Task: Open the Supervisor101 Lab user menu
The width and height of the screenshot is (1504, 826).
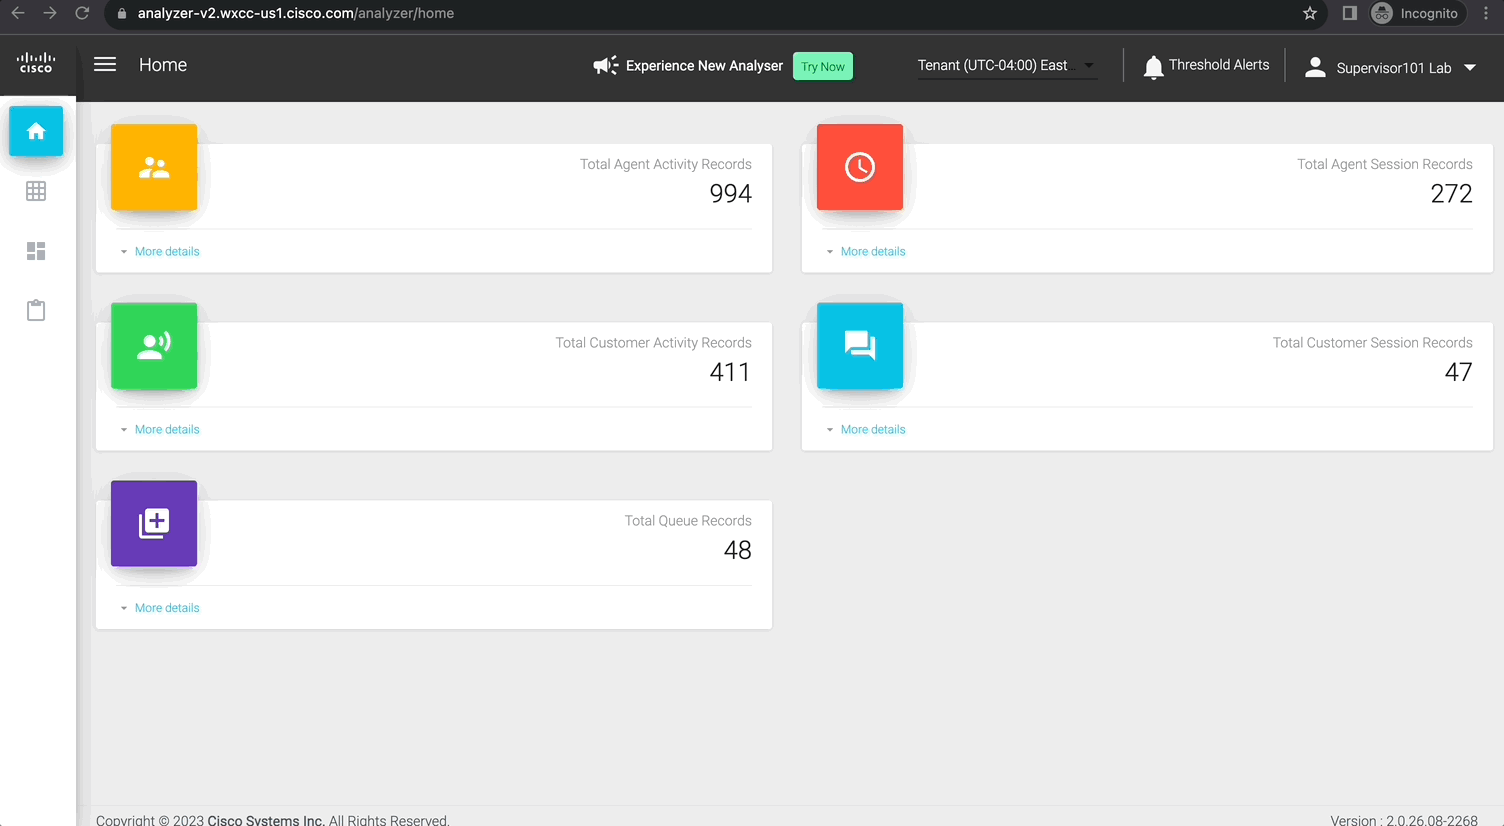Action: click(x=1391, y=68)
